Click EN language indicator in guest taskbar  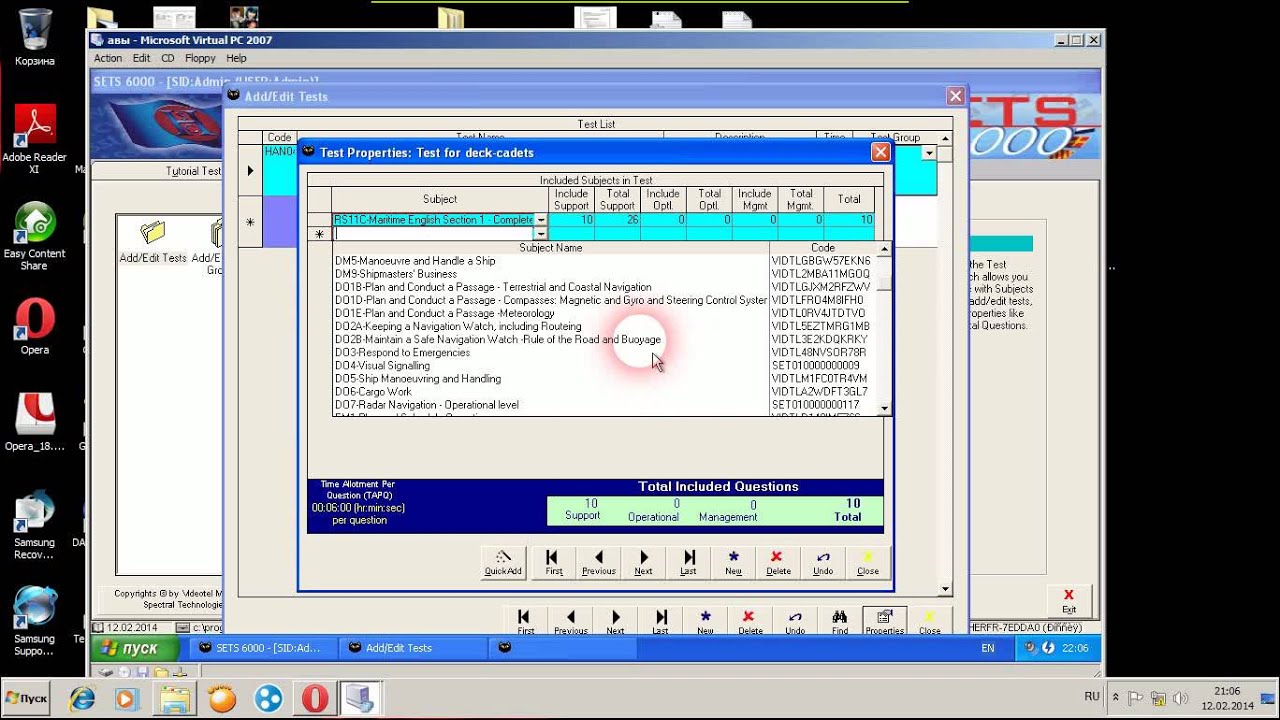point(988,648)
